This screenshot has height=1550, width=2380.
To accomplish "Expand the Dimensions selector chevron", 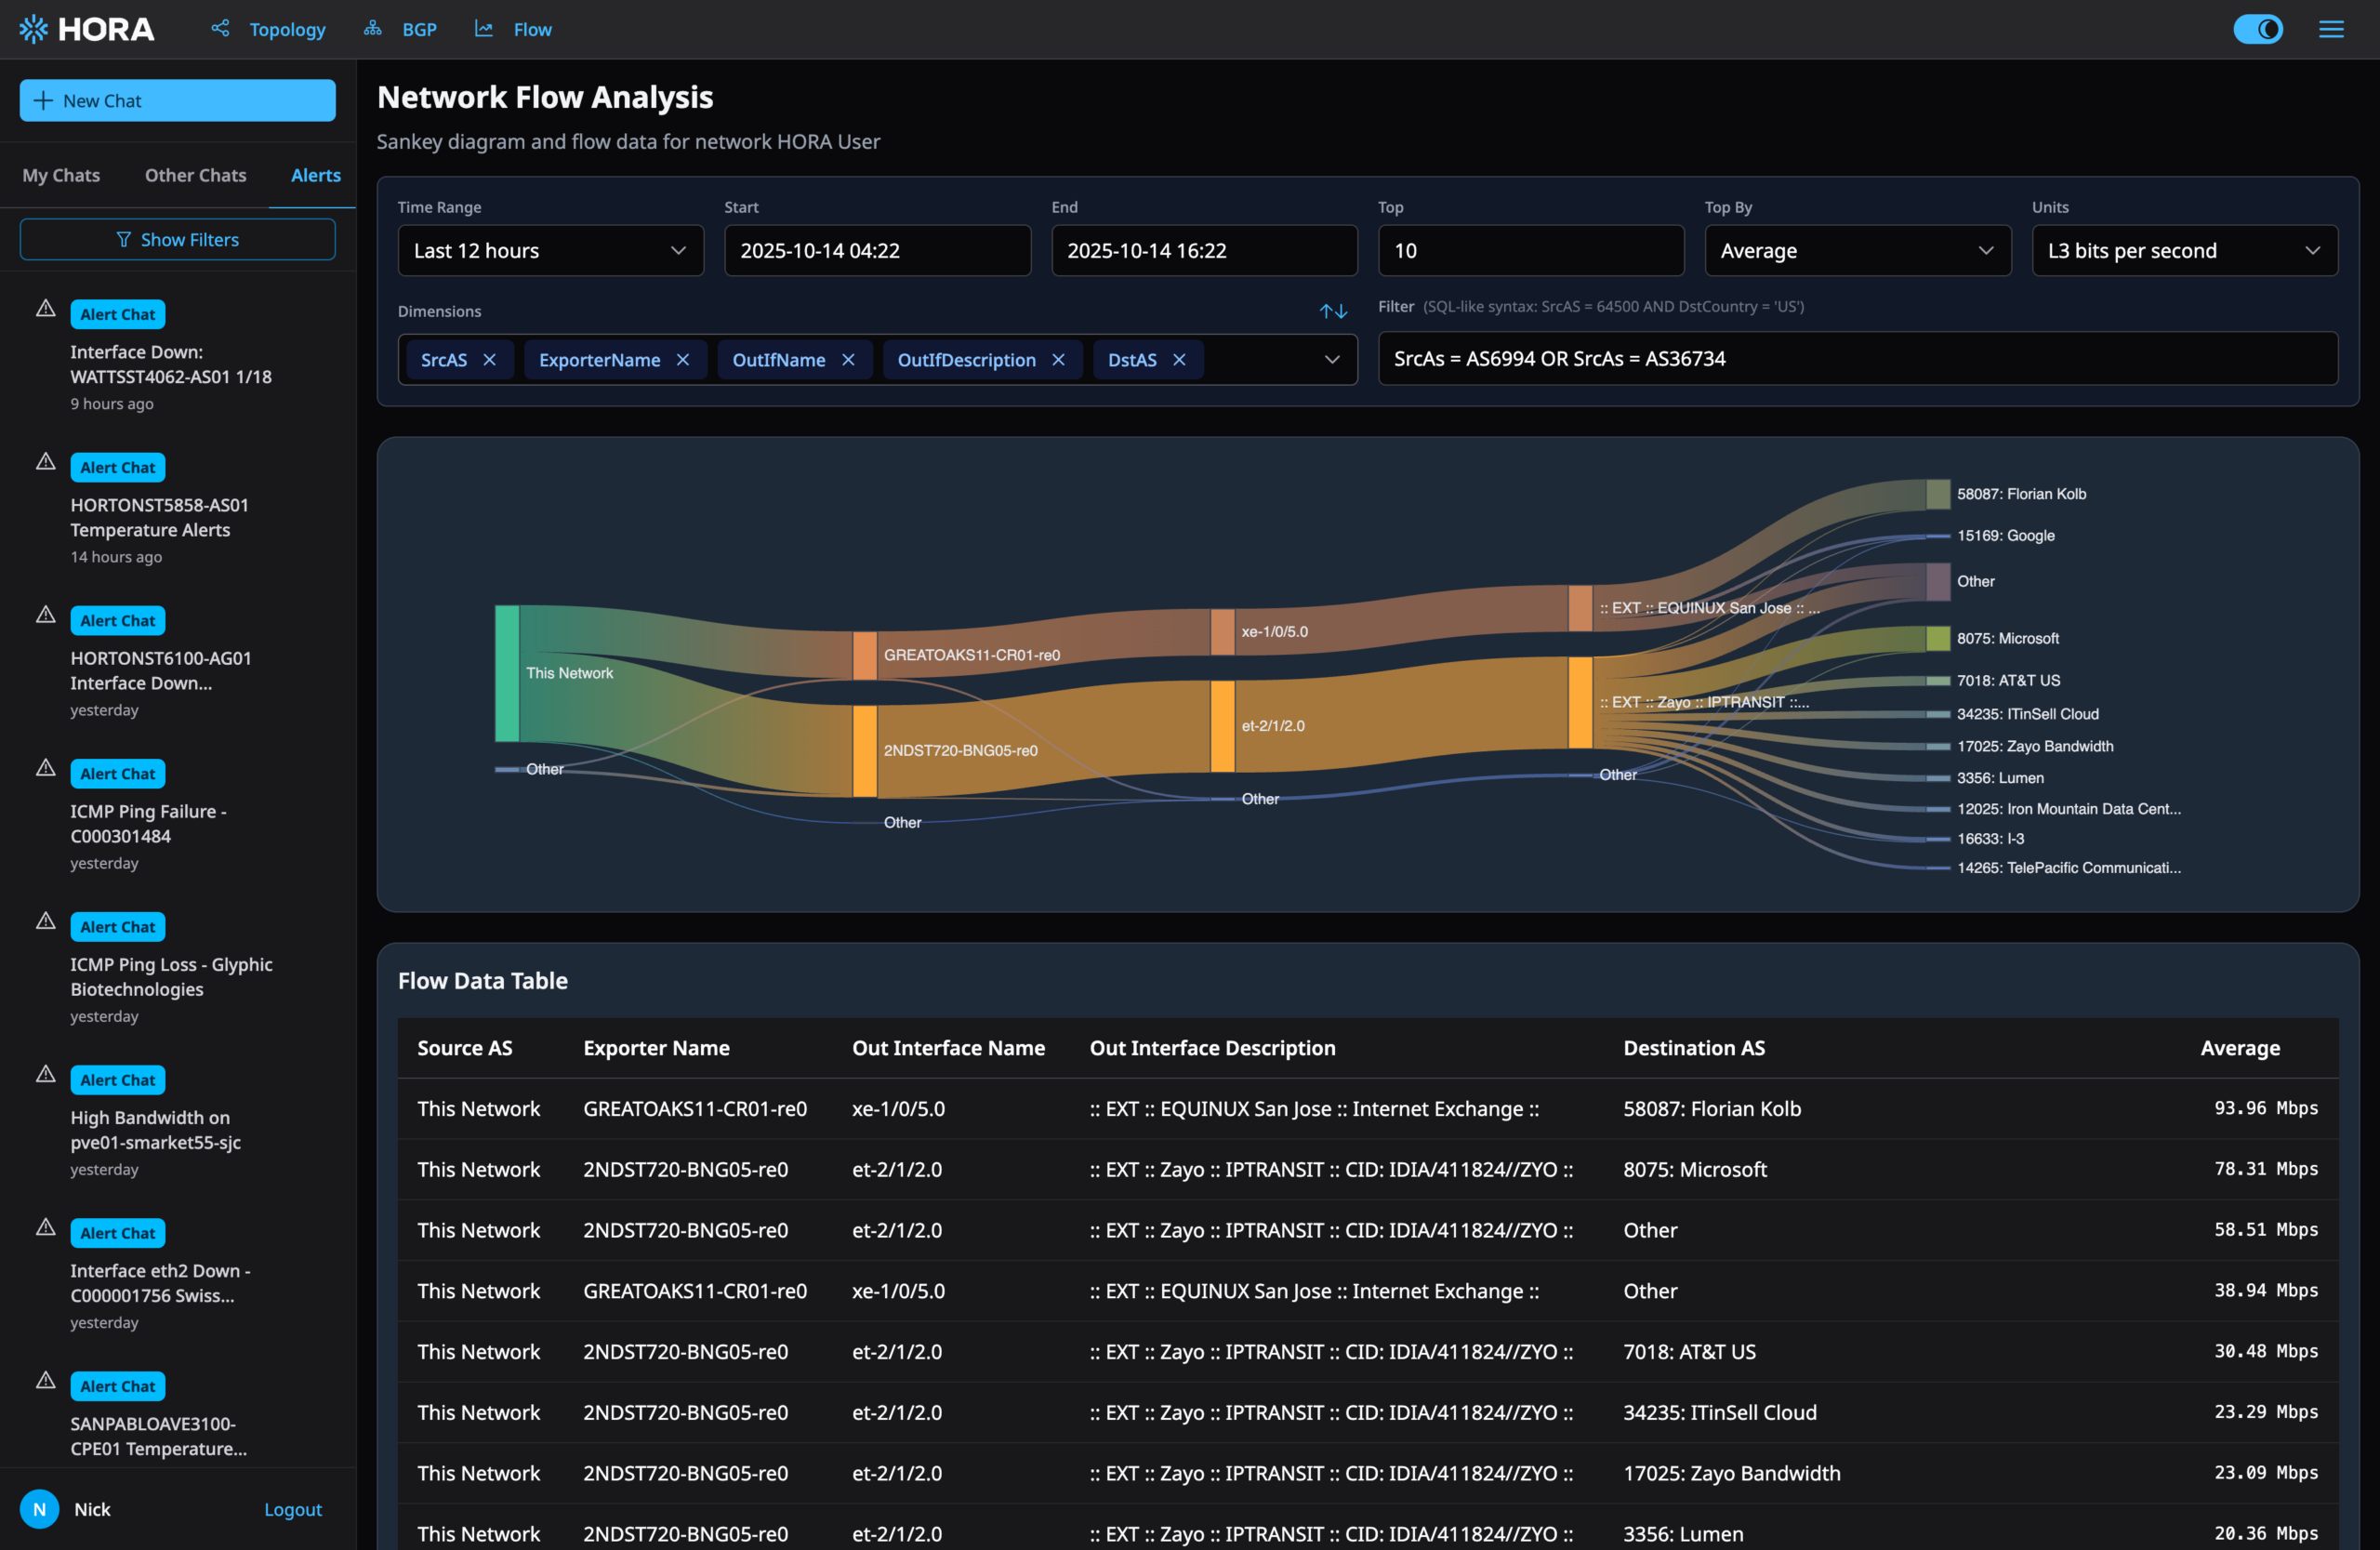I will (1331, 360).
